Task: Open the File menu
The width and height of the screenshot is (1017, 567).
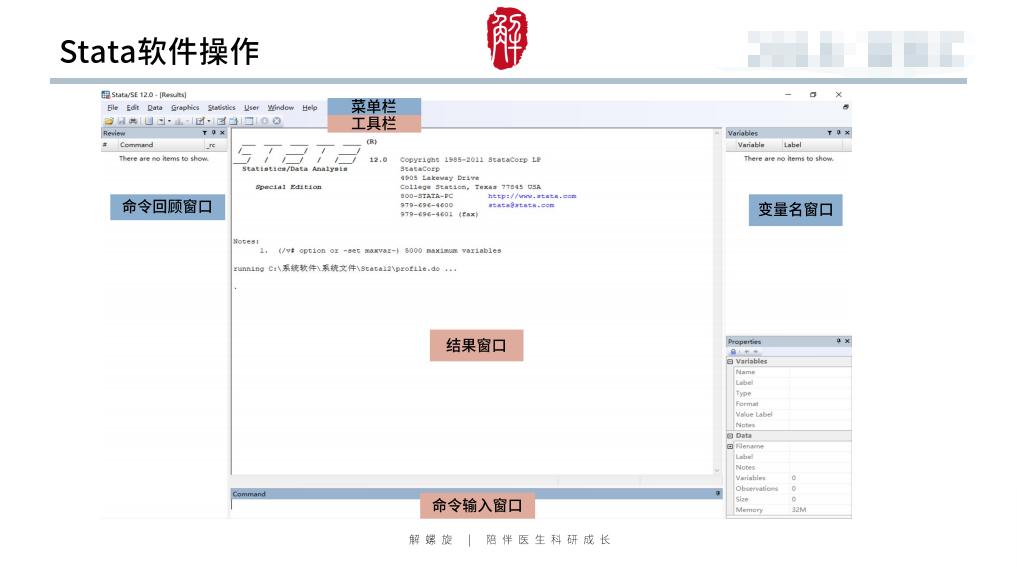Action: click(112, 108)
